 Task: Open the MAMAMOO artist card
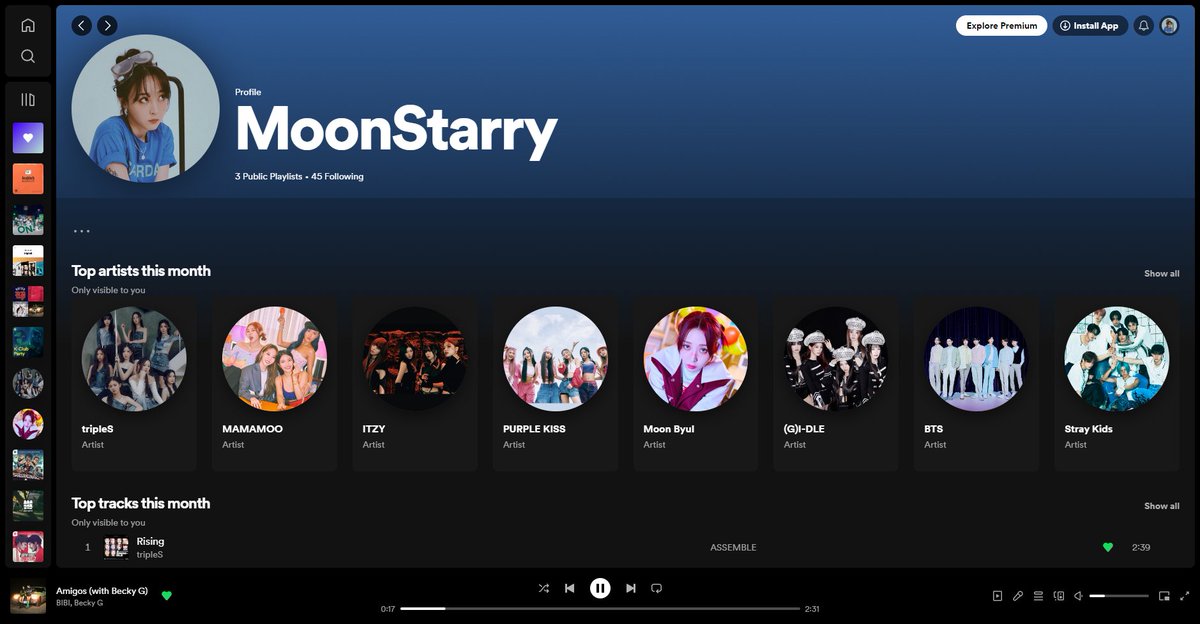point(274,383)
